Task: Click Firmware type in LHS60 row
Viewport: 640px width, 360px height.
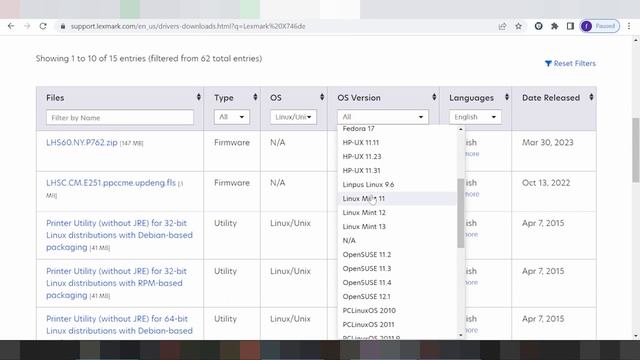Action: [x=232, y=142]
